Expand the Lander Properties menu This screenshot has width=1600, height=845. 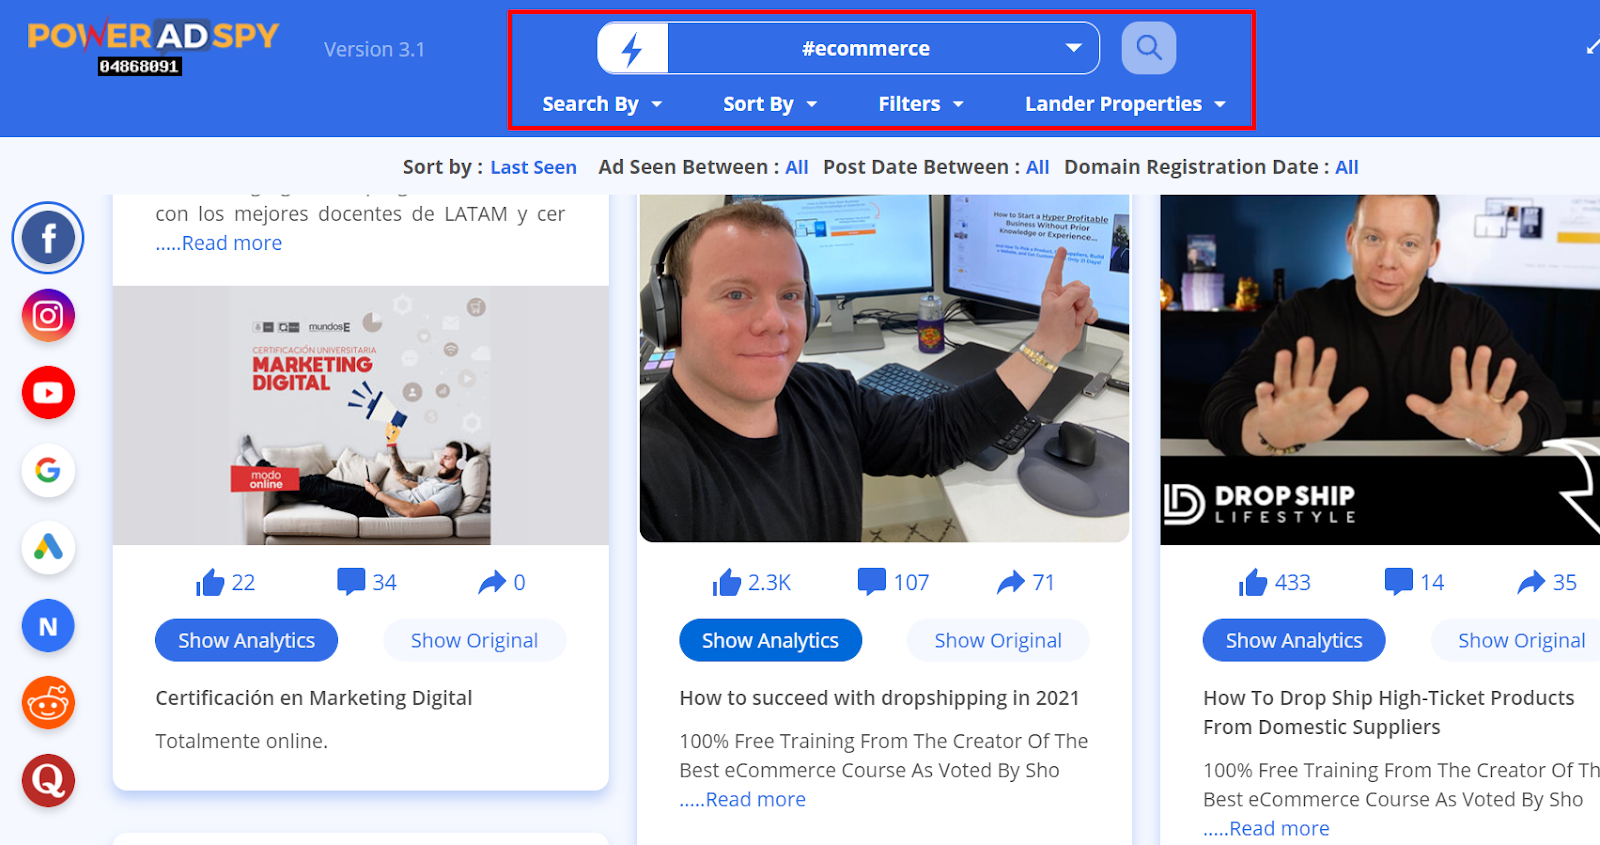click(1125, 104)
